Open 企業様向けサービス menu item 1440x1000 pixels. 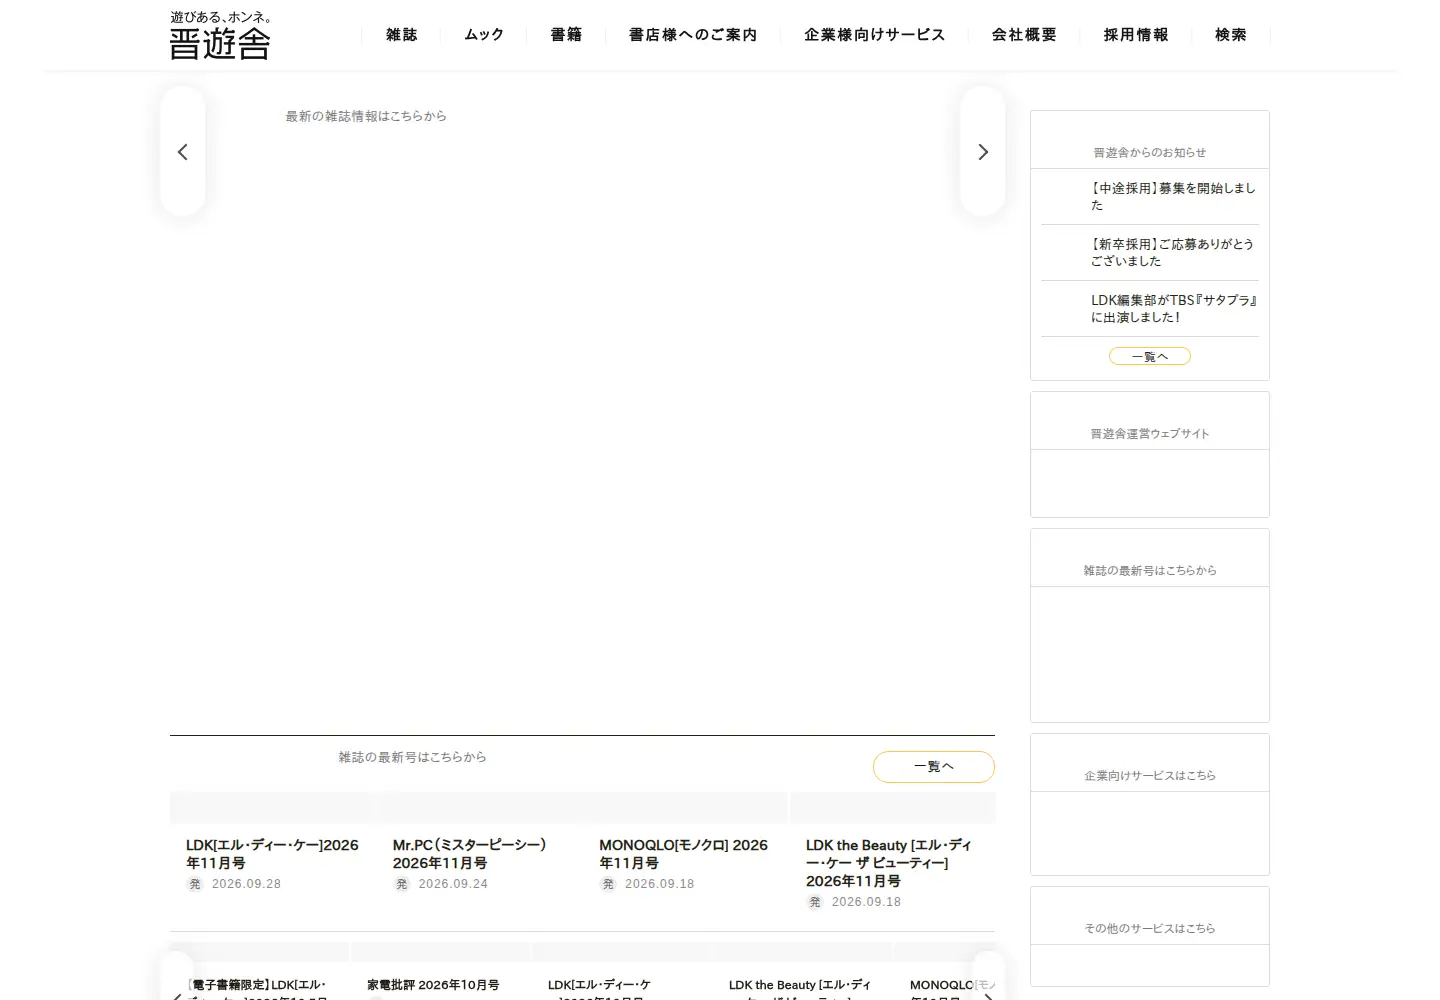[875, 35]
